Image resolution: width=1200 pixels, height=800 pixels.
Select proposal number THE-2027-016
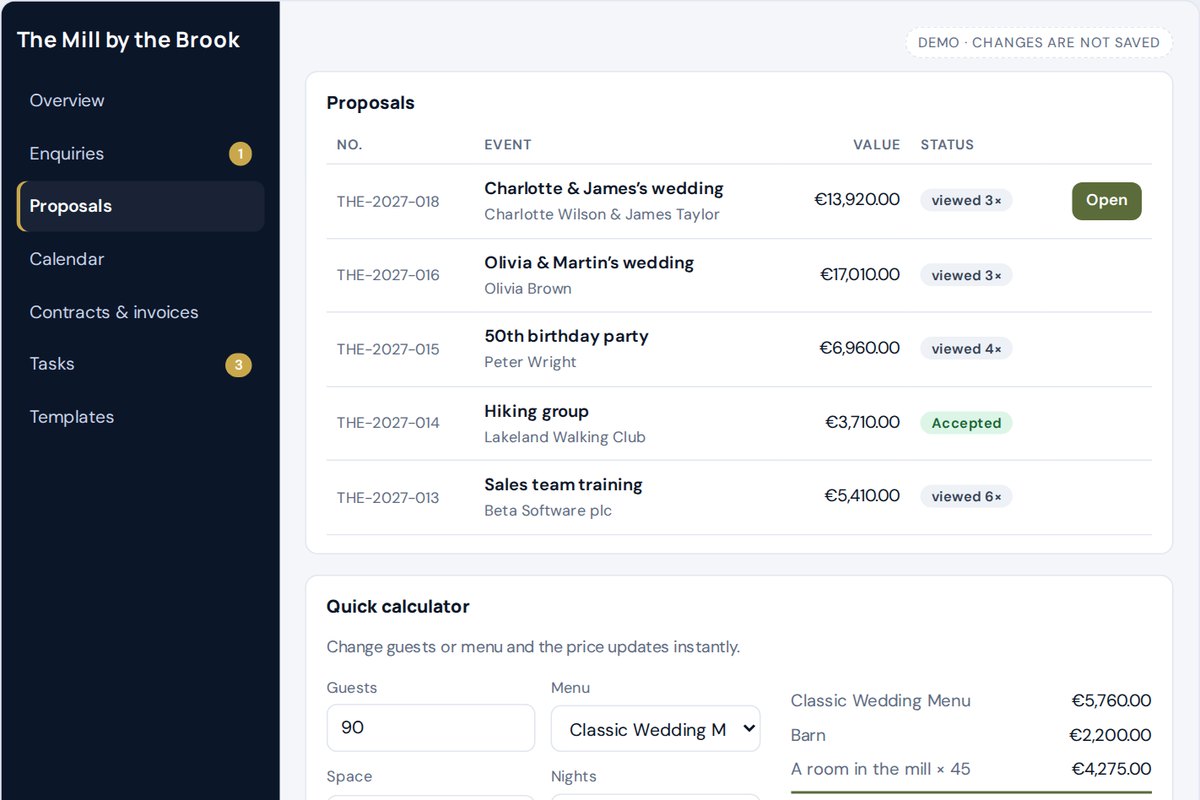[x=388, y=275]
